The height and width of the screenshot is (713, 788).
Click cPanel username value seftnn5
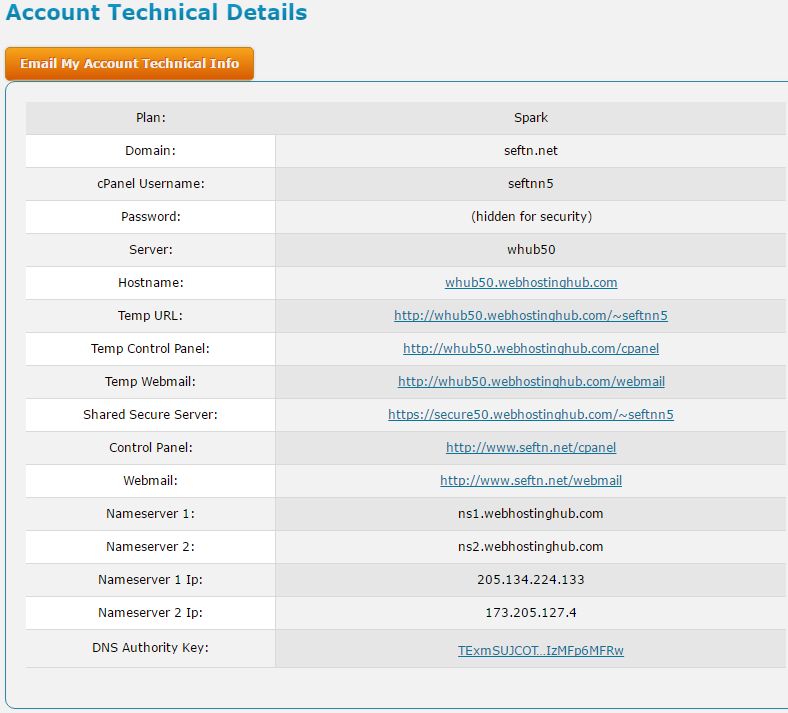click(531, 183)
